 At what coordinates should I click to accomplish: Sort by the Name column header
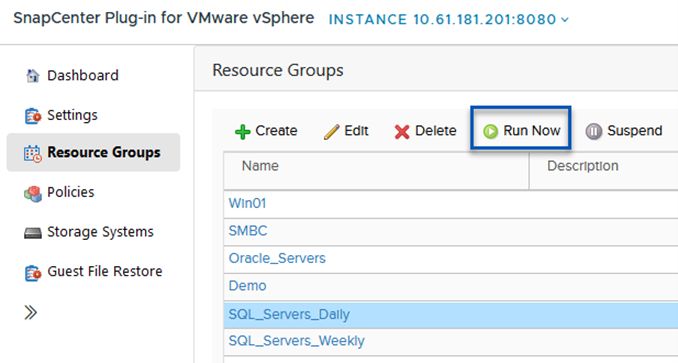[x=260, y=166]
